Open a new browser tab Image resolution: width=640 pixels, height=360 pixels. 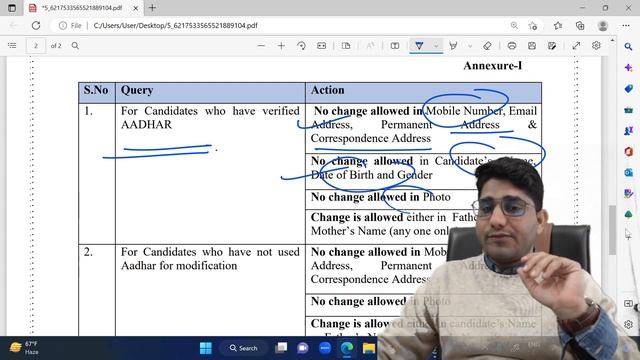[x=152, y=7]
